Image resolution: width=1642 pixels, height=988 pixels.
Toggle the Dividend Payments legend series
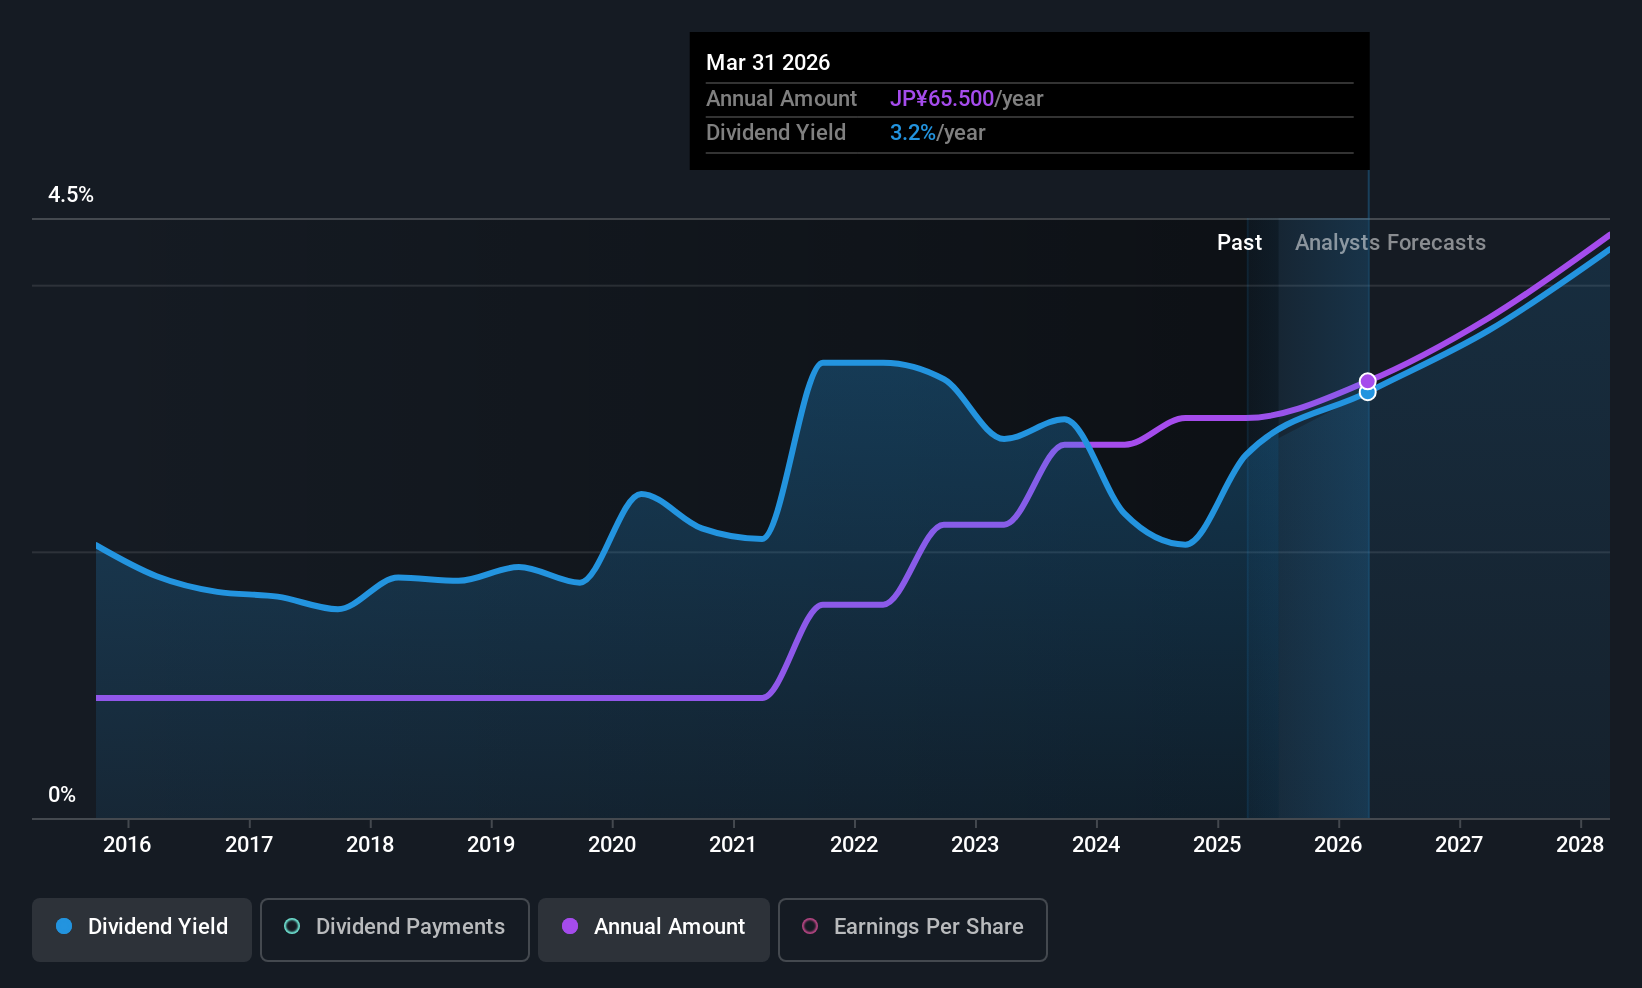(x=395, y=929)
